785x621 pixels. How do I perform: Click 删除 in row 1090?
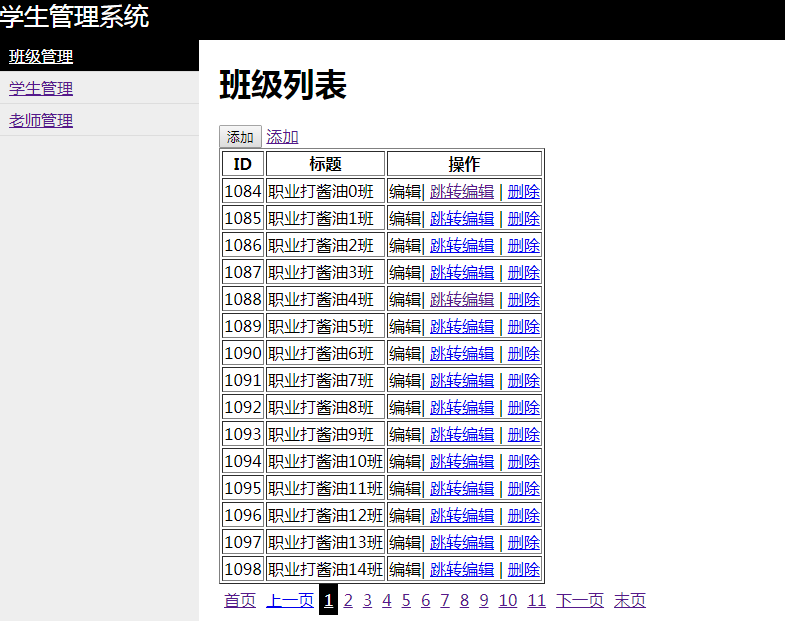(524, 354)
